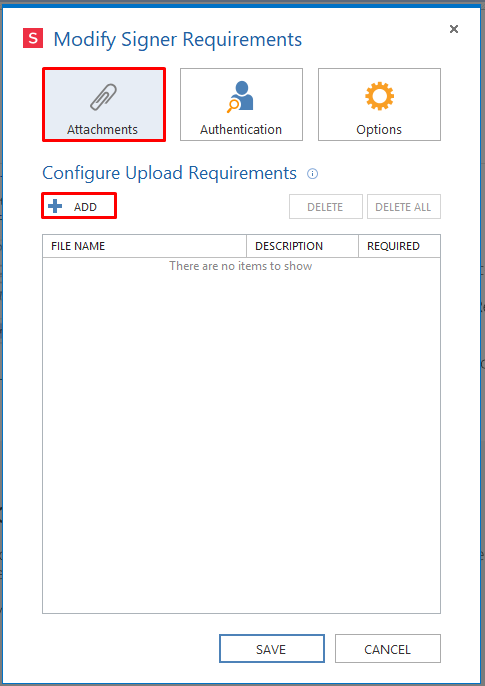Click the Configure Upload Requirements heading

coord(169,173)
